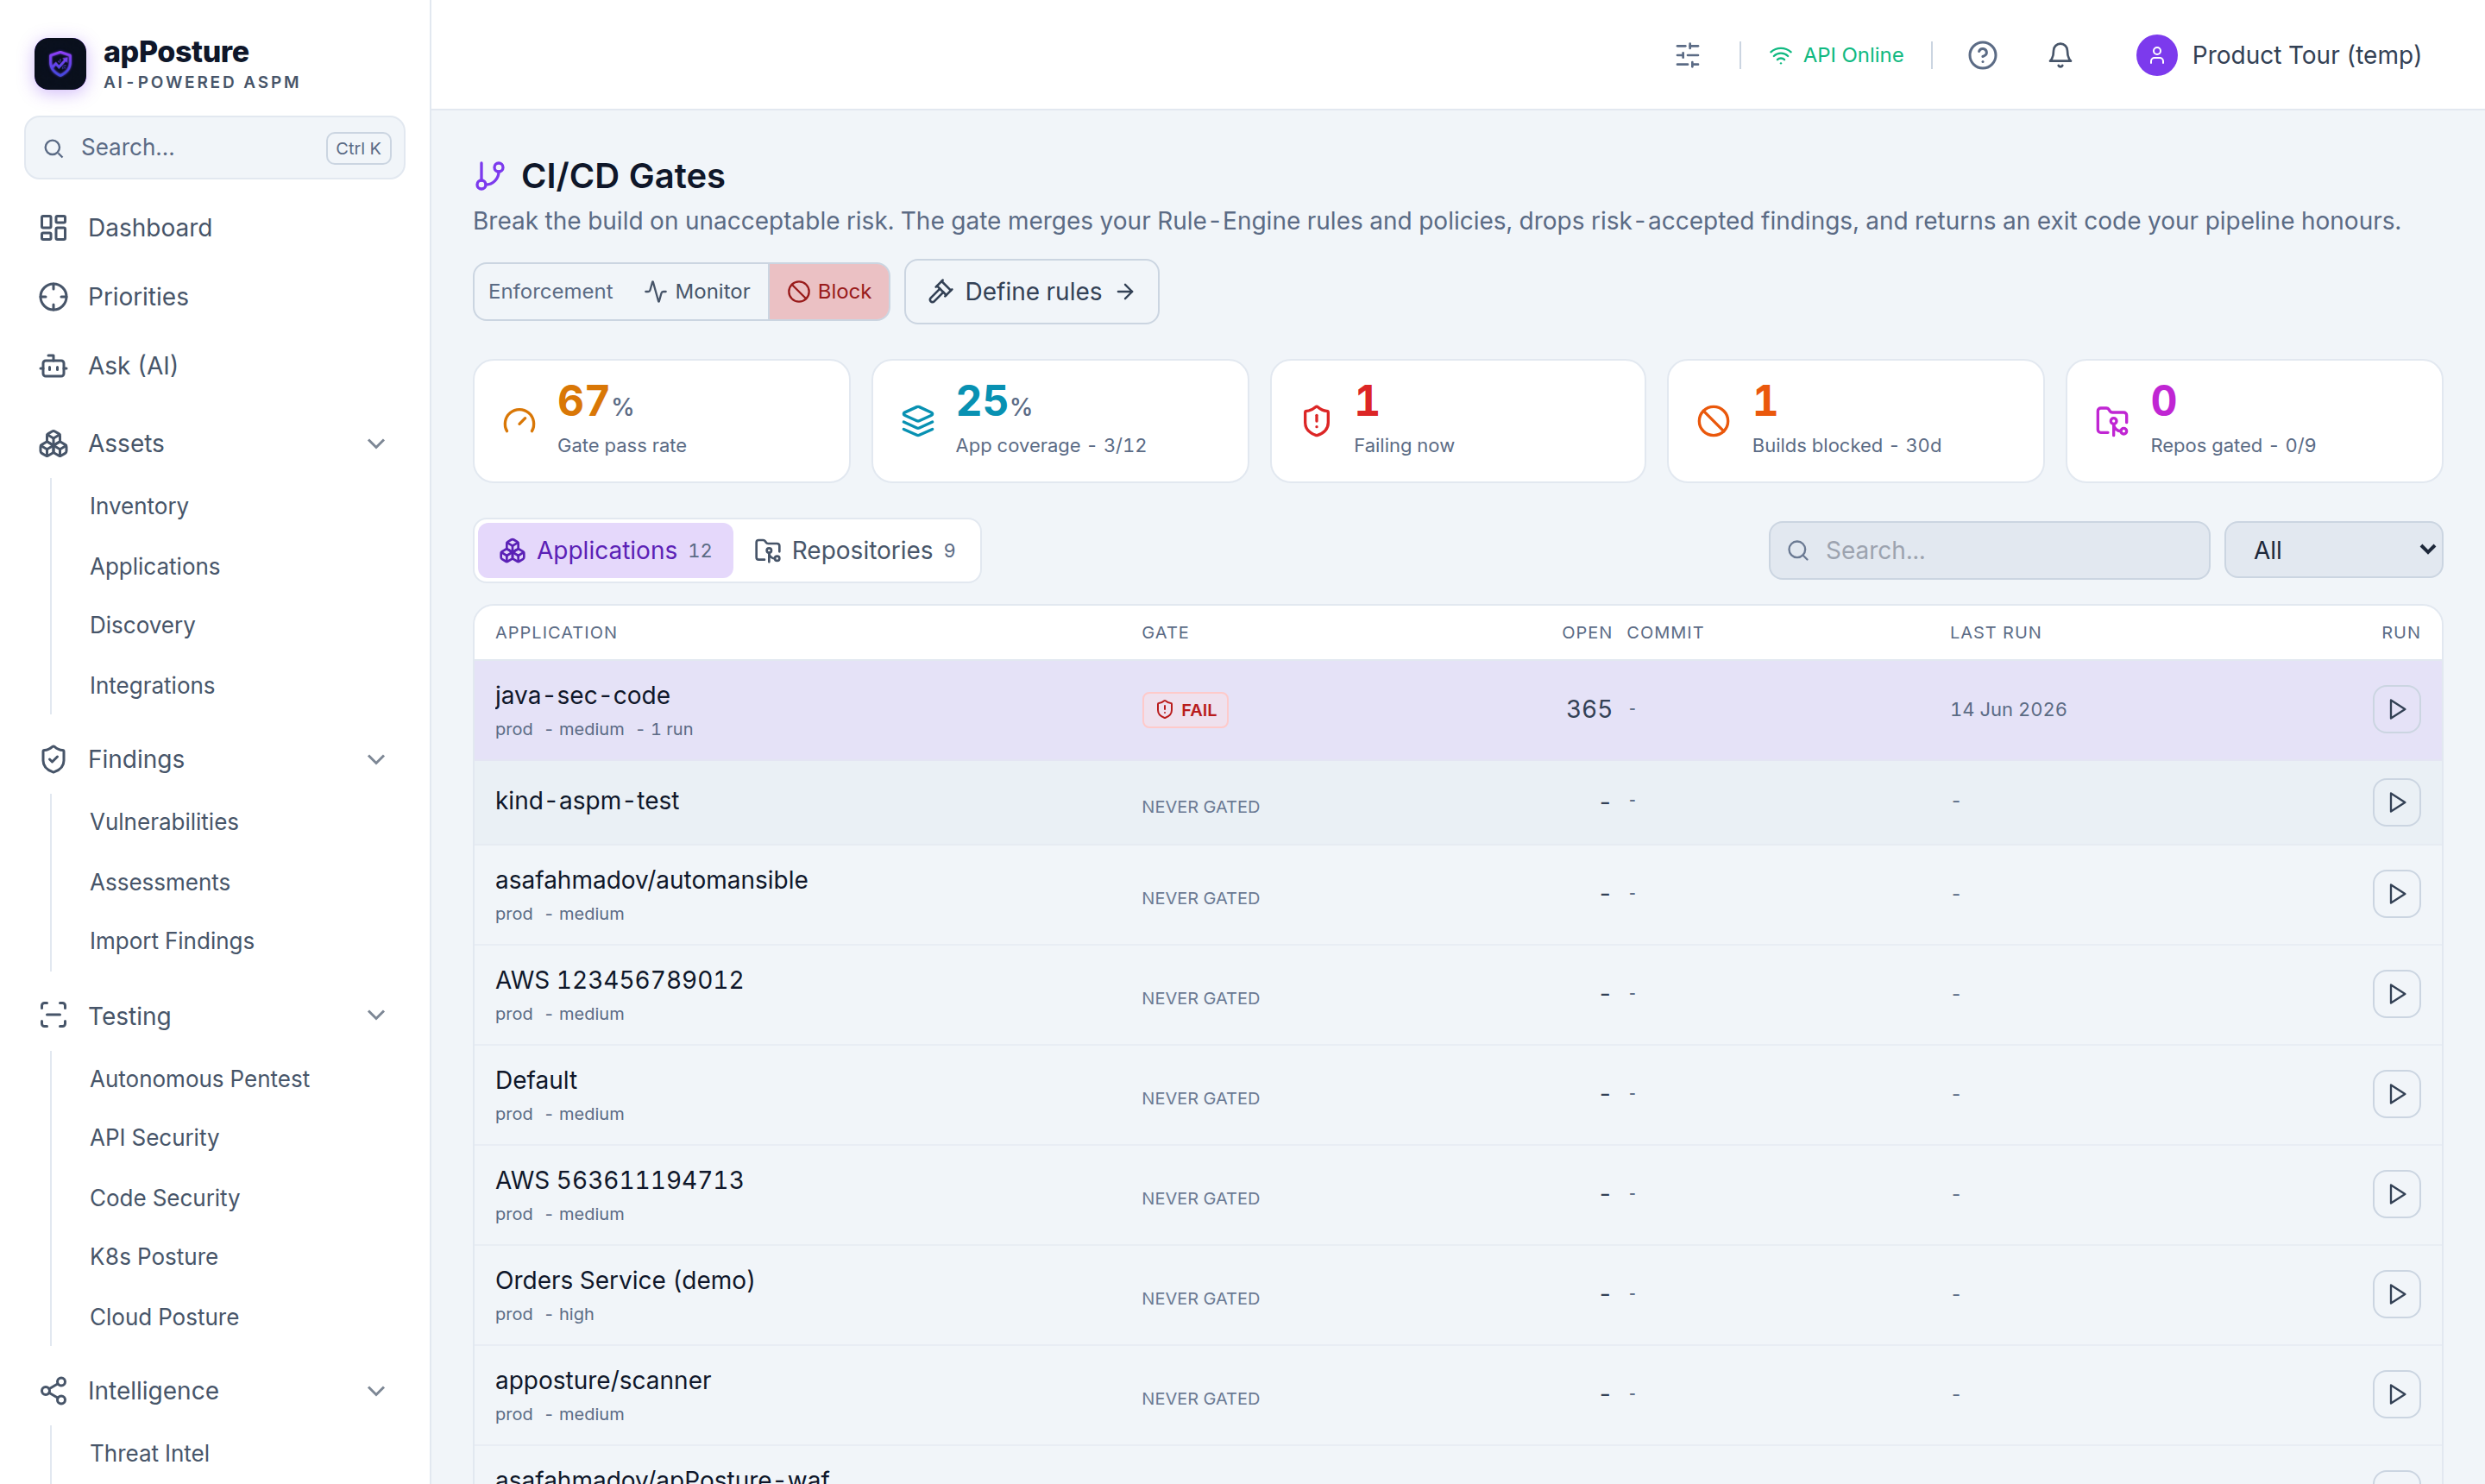Switch to the Repositories 9 tab
Viewport: 2485px width, 1484px height.
[x=855, y=550]
